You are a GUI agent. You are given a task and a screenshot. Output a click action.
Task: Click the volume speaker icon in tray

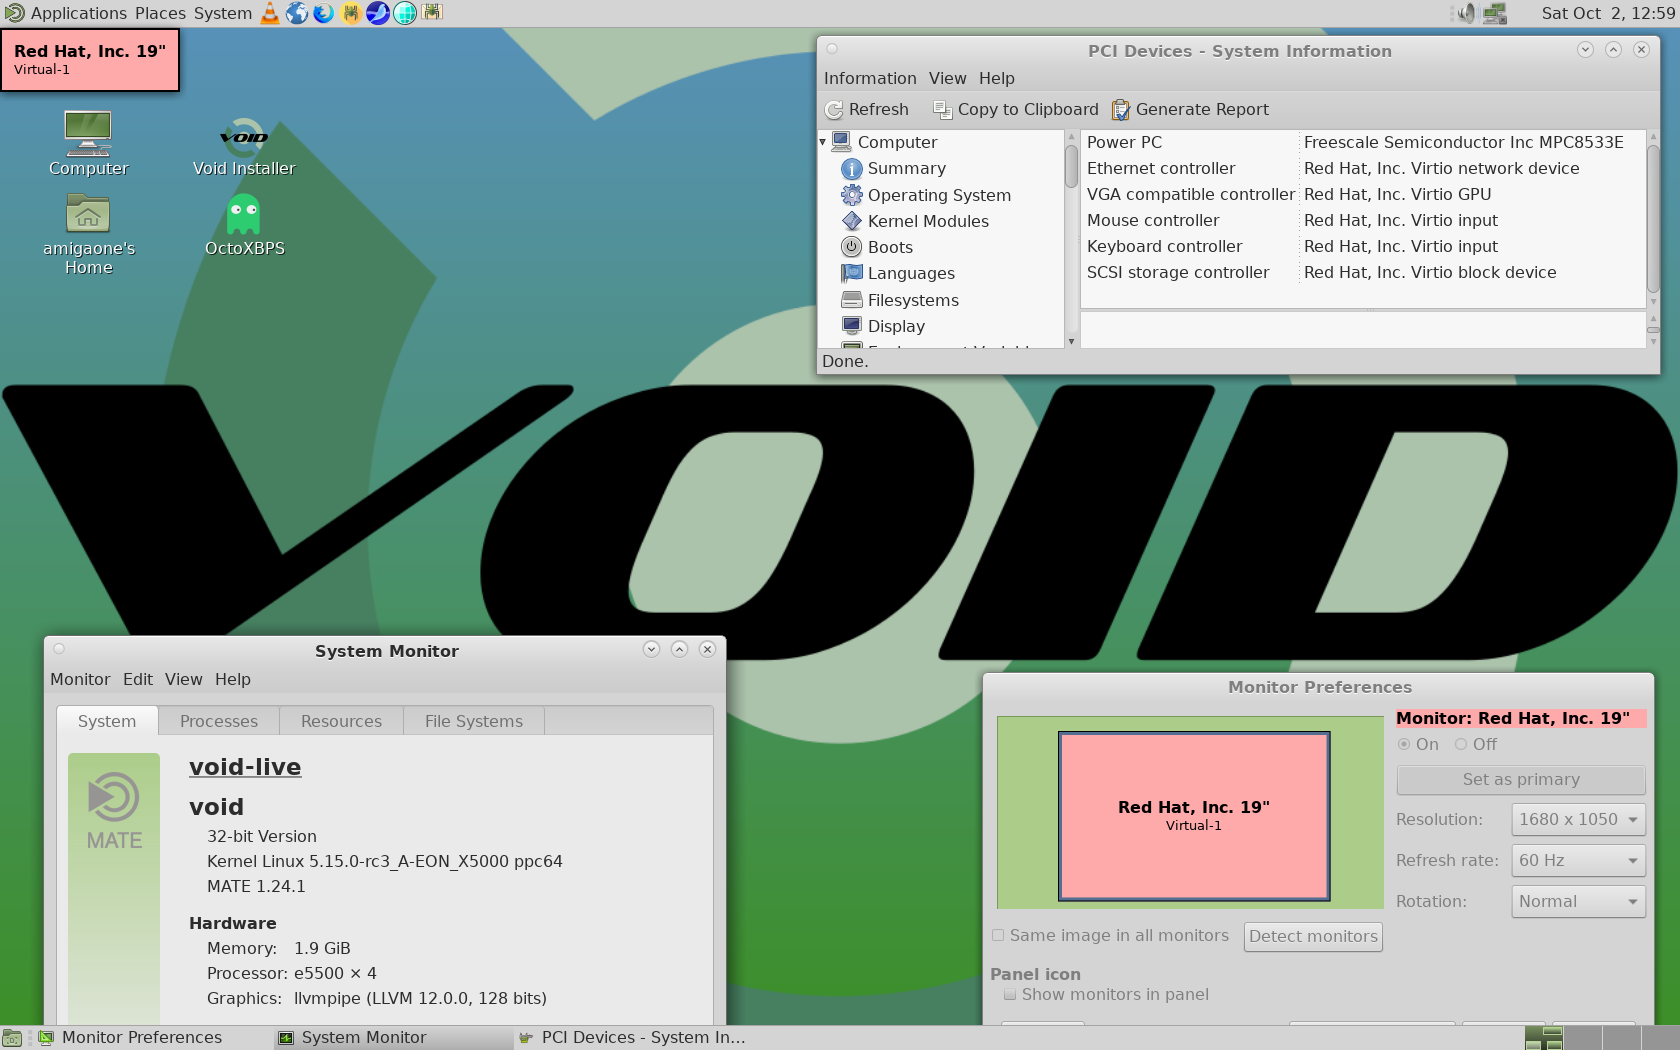(1466, 13)
